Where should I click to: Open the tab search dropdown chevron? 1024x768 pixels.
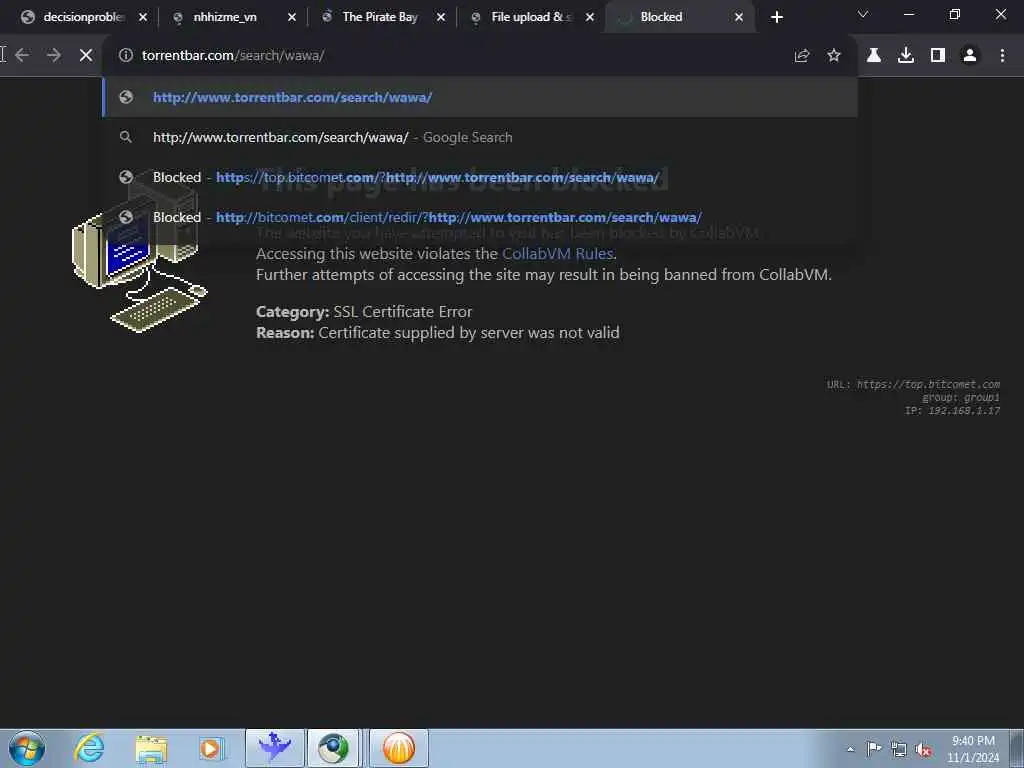tap(863, 14)
